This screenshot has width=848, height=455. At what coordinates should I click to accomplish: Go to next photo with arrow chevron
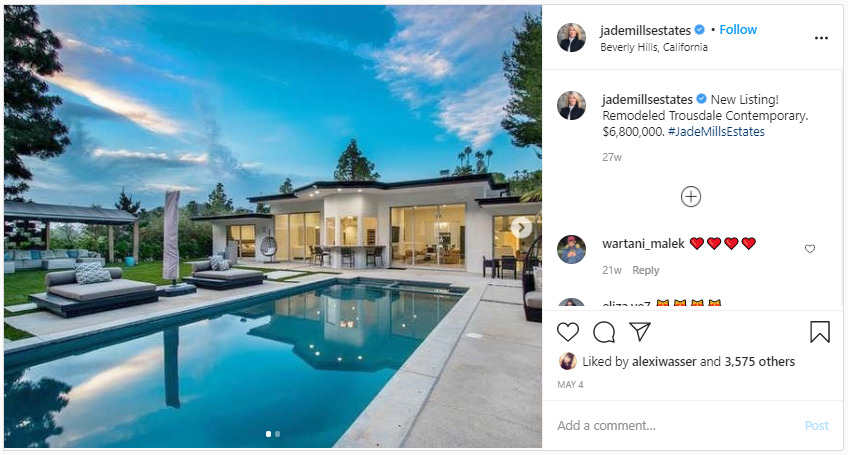point(521,228)
